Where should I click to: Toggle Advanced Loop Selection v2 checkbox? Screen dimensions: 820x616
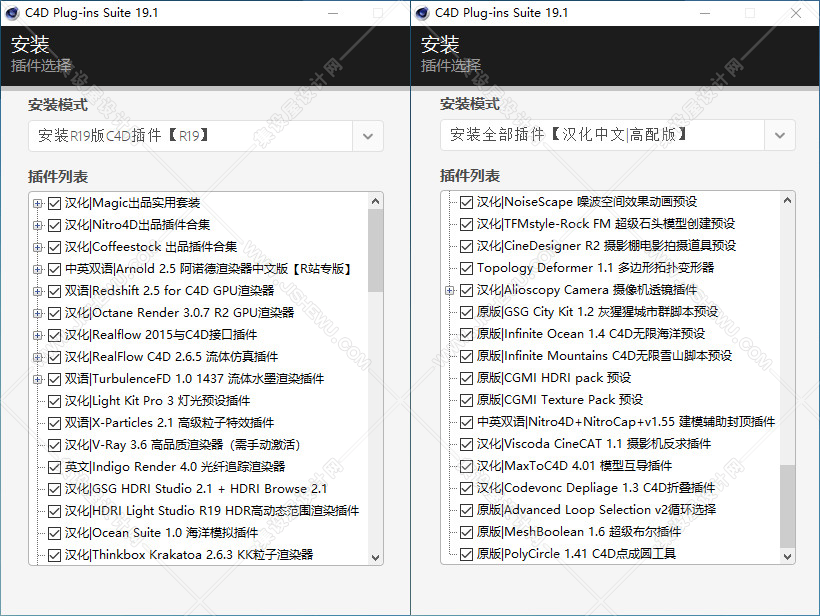pos(466,510)
